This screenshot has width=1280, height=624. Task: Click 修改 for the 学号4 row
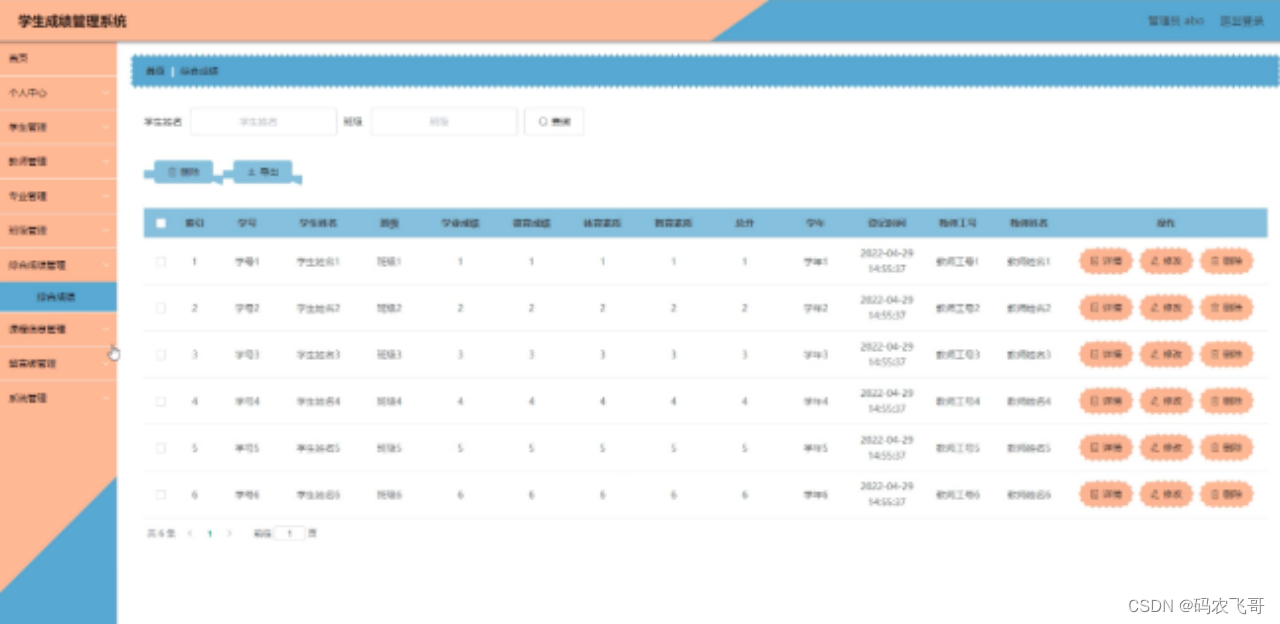(1166, 401)
